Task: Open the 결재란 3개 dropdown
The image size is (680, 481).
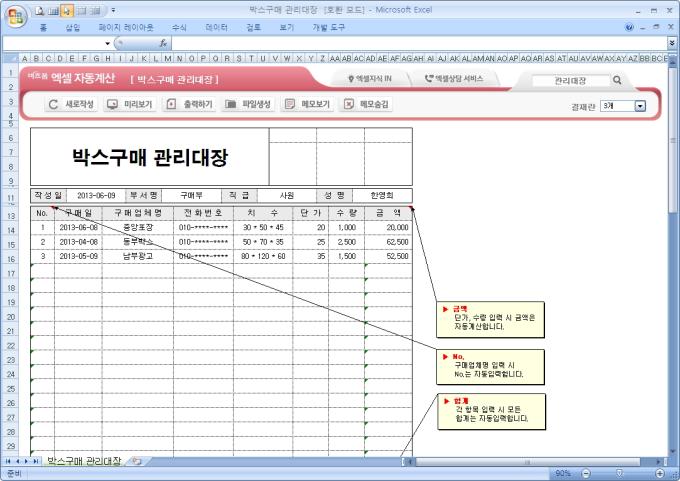Action: click(x=640, y=106)
